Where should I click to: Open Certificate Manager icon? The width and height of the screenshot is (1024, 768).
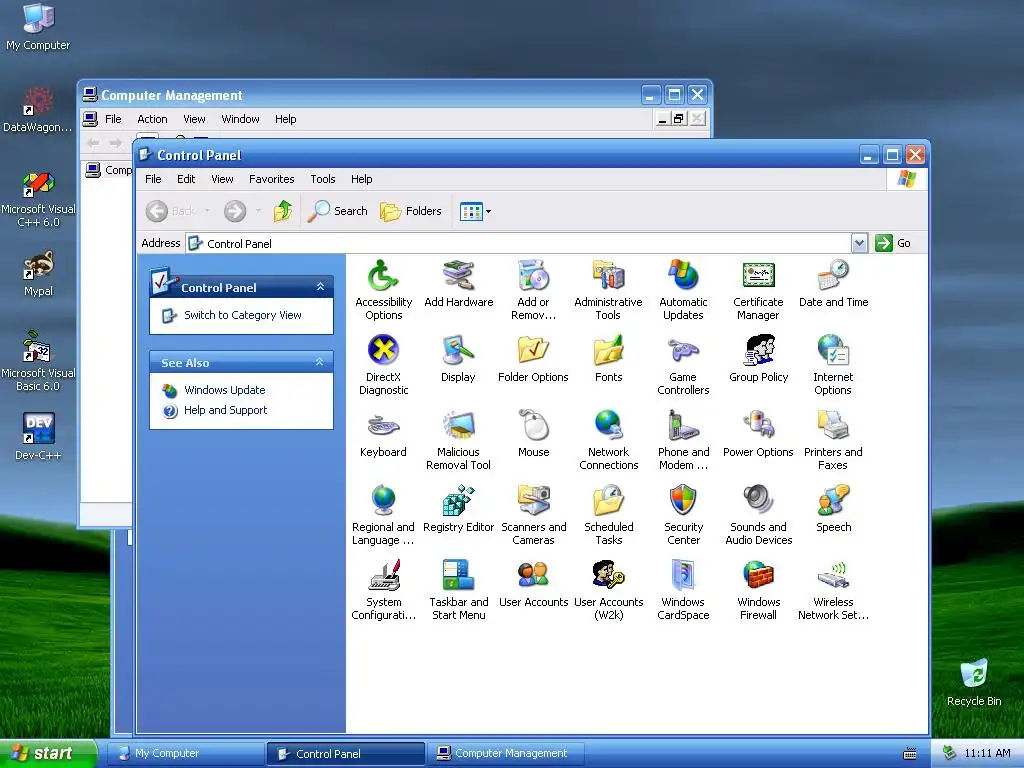click(x=758, y=290)
